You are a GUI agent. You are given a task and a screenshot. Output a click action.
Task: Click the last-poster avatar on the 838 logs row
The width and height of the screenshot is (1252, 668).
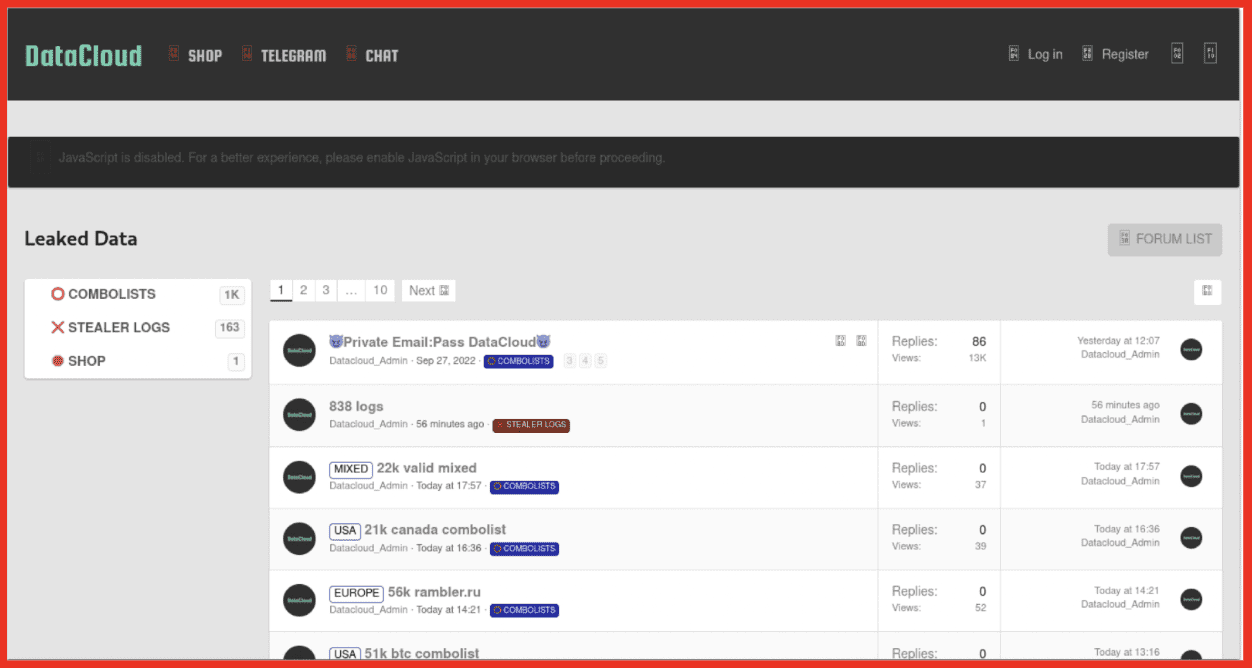1191,414
